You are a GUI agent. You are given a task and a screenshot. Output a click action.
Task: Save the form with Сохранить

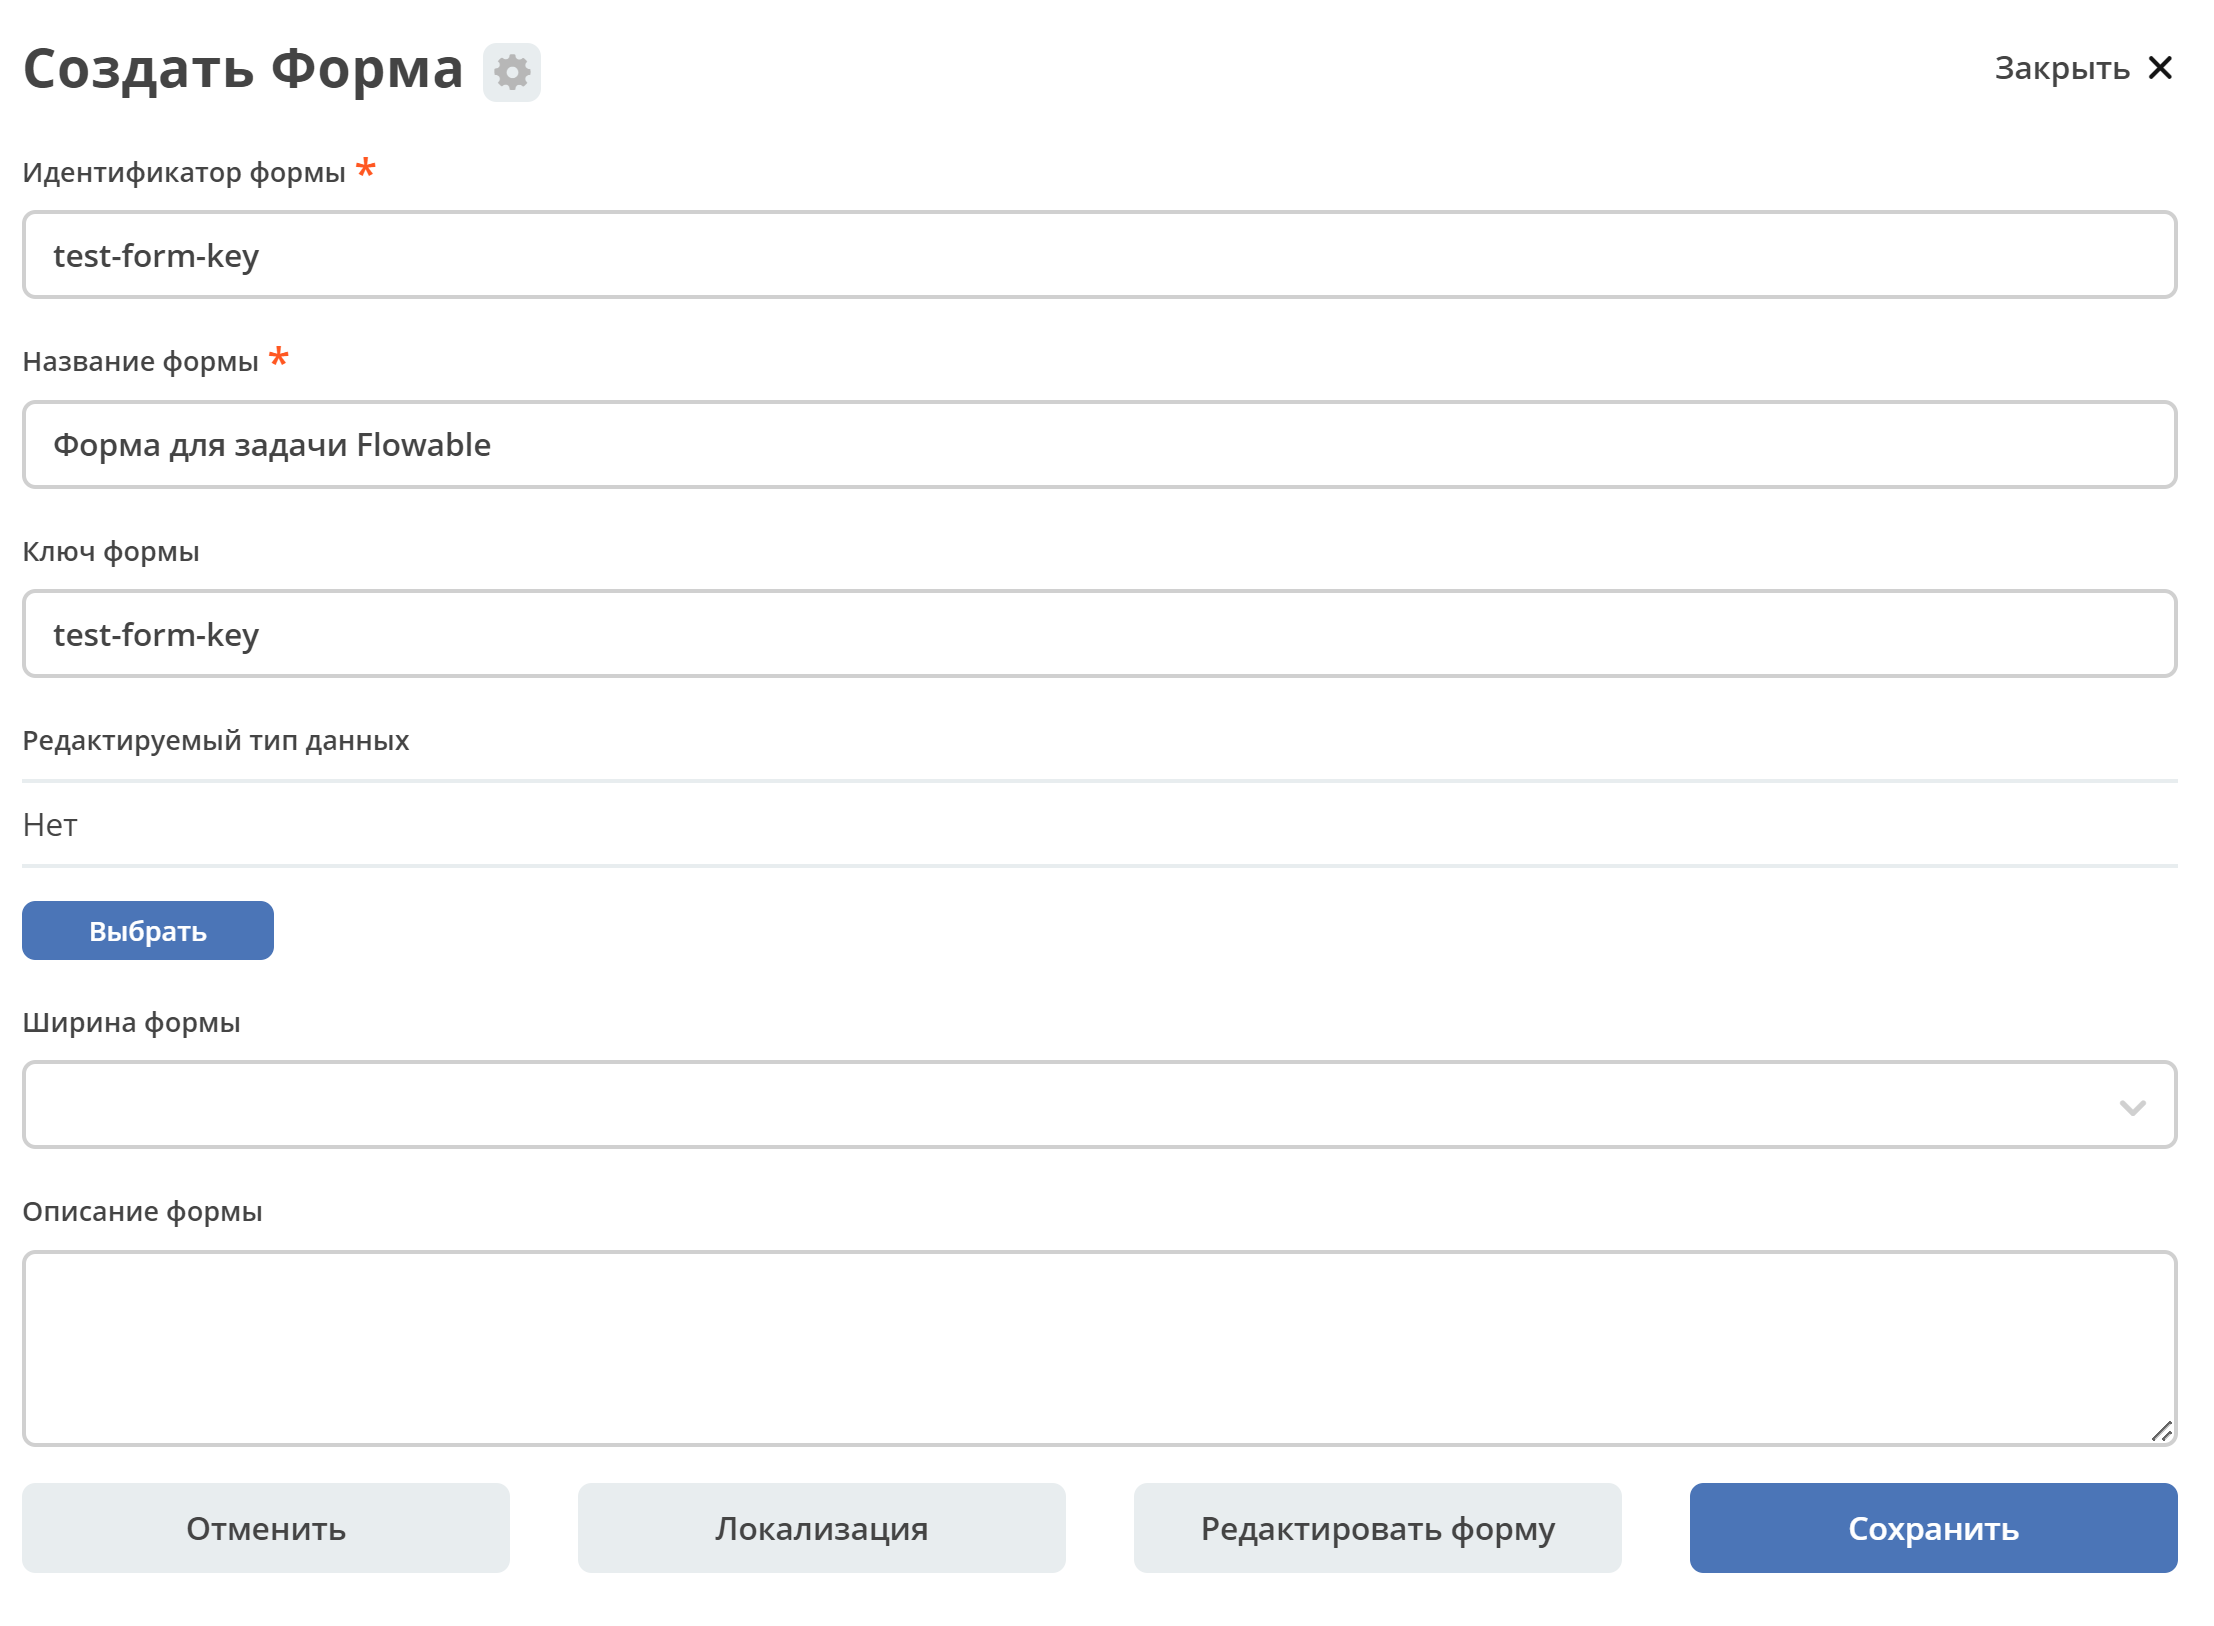point(1934,1528)
